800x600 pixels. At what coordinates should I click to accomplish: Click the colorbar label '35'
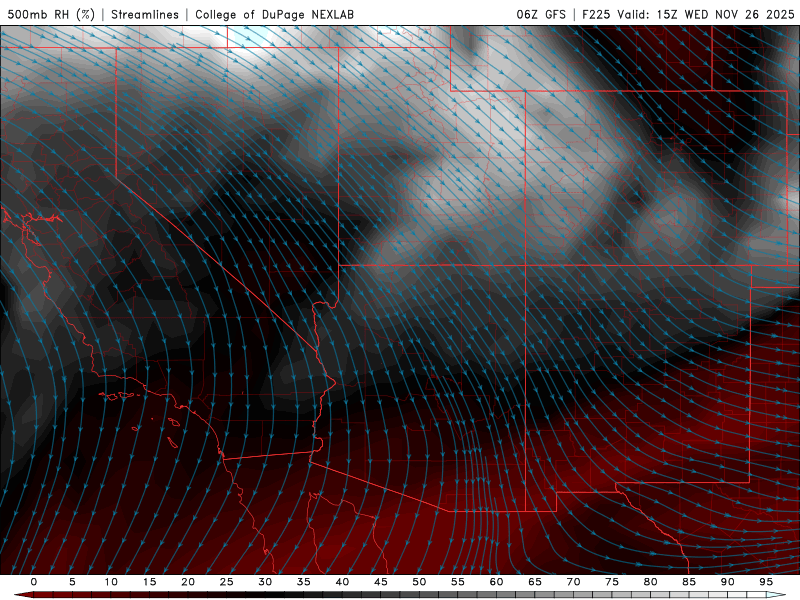click(x=304, y=582)
